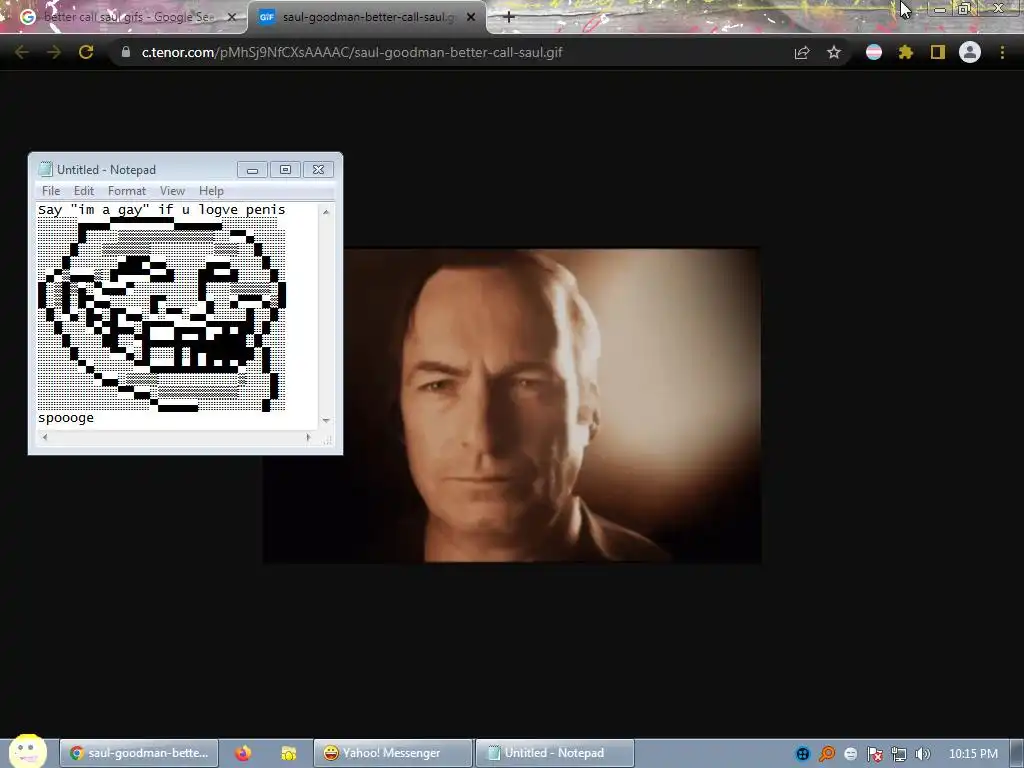
Task: Click the show desktop strip
Action: click(x=1017, y=754)
